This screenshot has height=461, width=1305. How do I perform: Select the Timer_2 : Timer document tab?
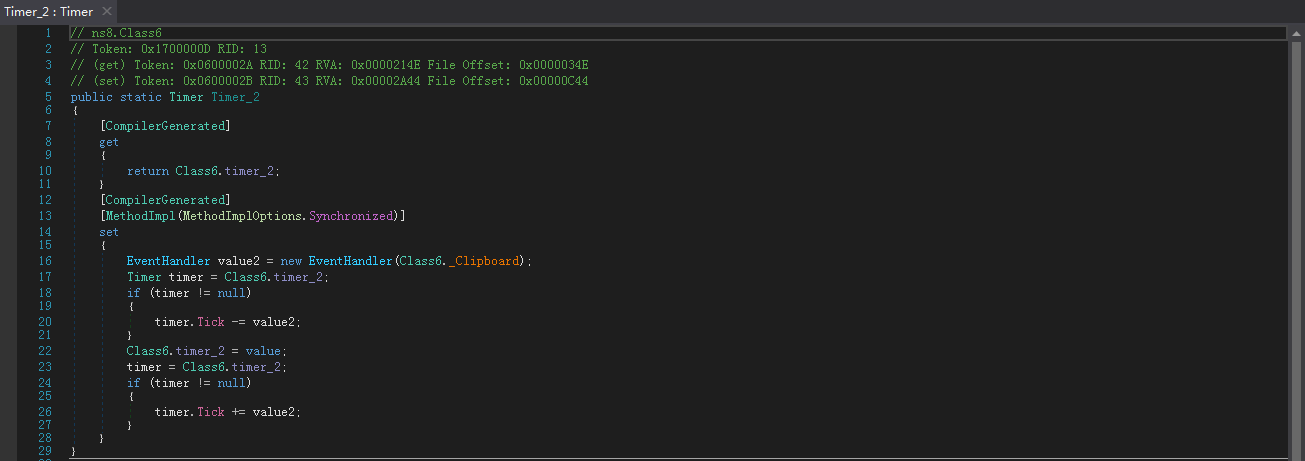[x=48, y=11]
